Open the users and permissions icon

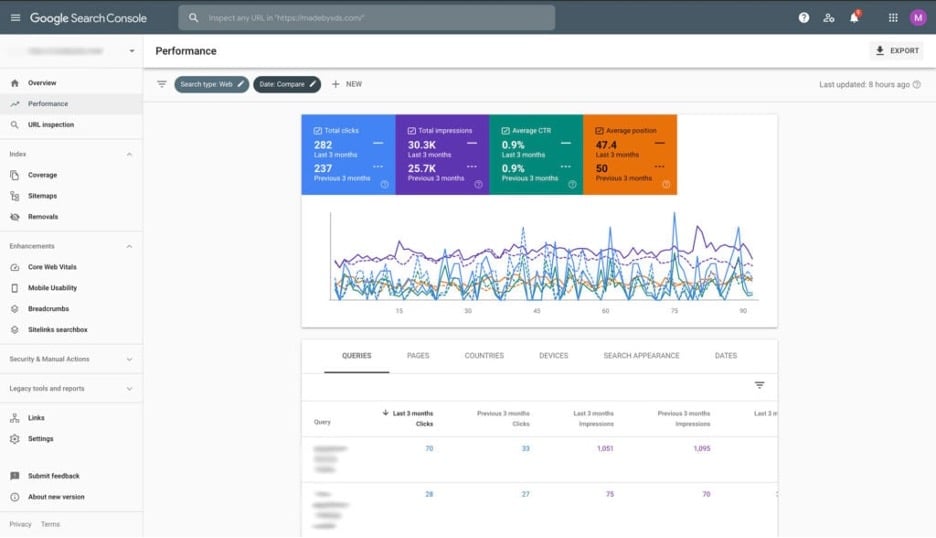click(829, 18)
